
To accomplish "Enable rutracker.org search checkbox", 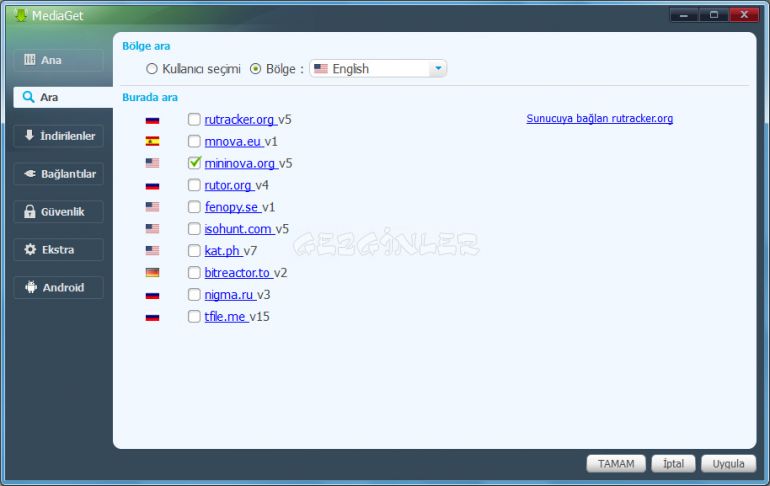I will (194, 119).
